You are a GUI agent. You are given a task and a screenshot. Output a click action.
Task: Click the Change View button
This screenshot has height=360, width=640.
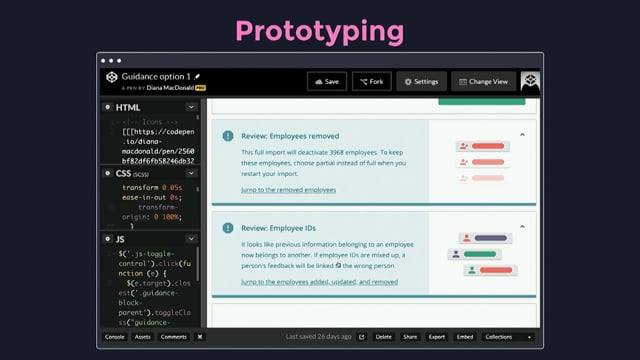click(483, 82)
